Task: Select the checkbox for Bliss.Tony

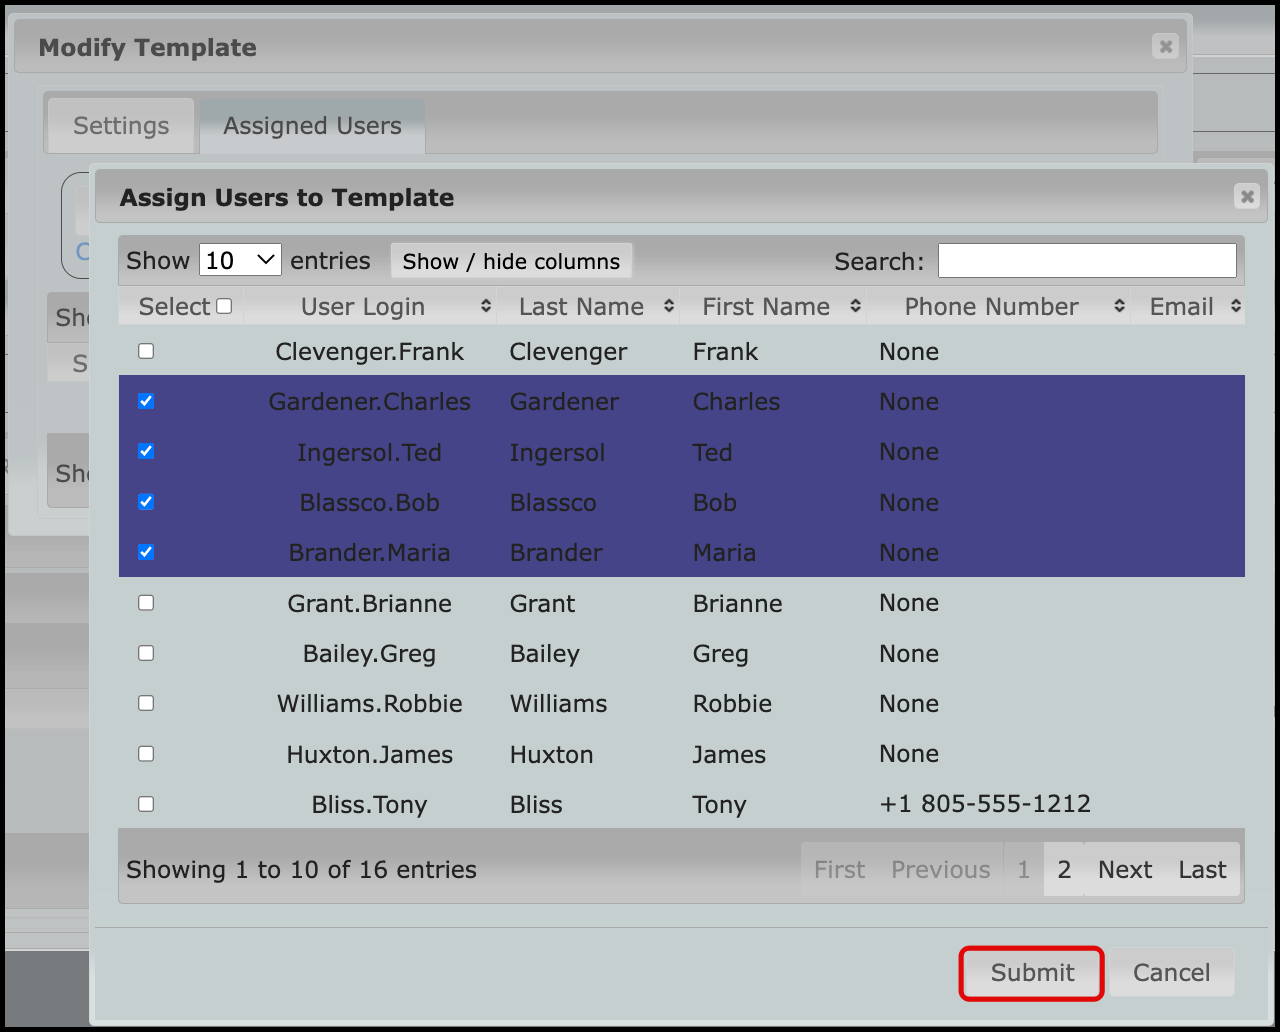Action: 146,804
